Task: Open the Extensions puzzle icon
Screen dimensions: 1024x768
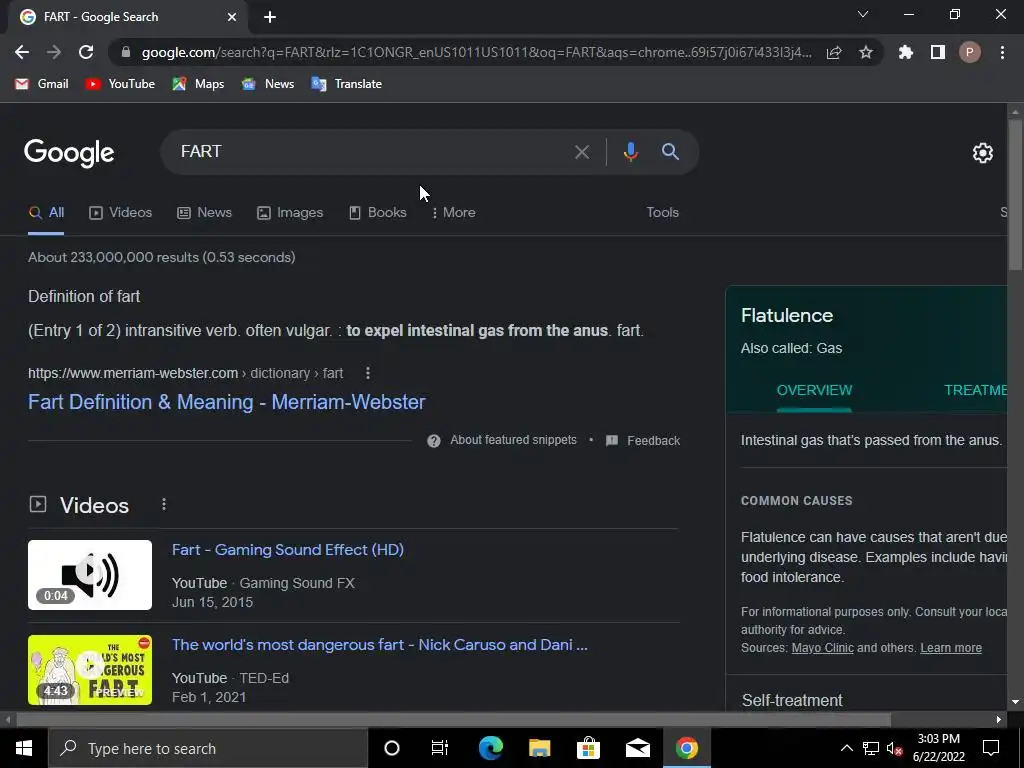Action: [x=906, y=52]
